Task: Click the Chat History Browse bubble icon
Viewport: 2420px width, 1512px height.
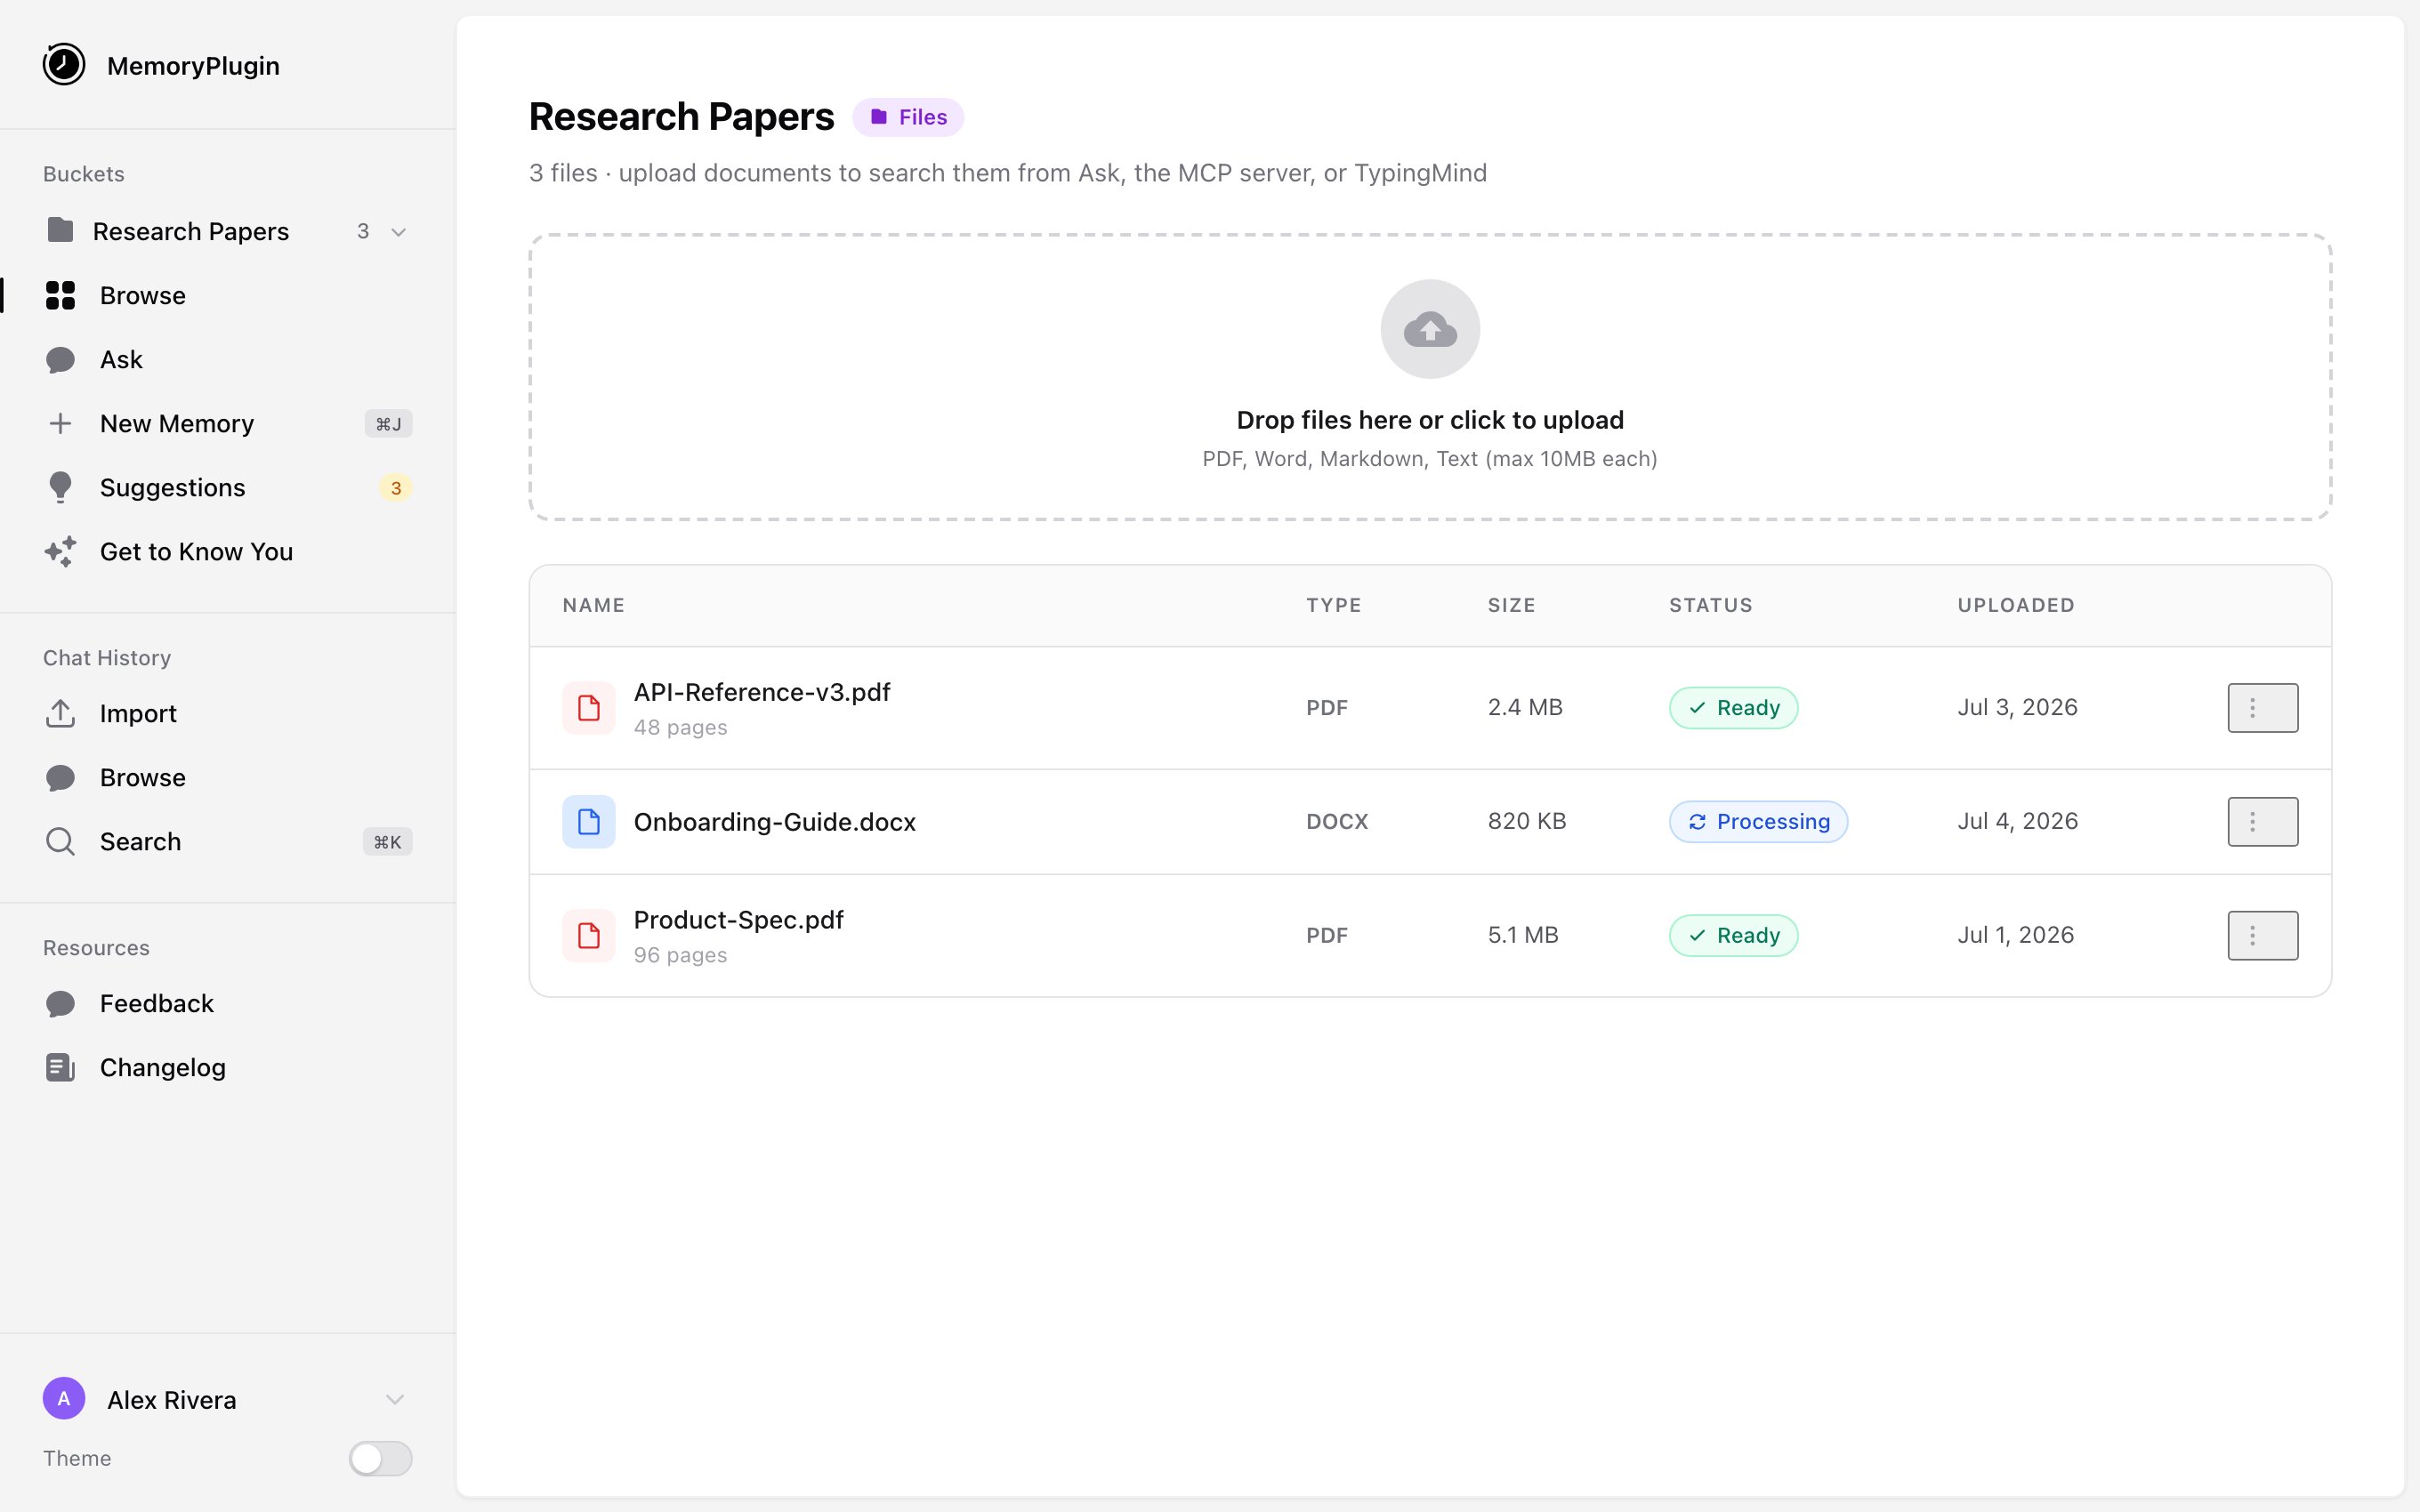Action: click(x=60, y=777)
